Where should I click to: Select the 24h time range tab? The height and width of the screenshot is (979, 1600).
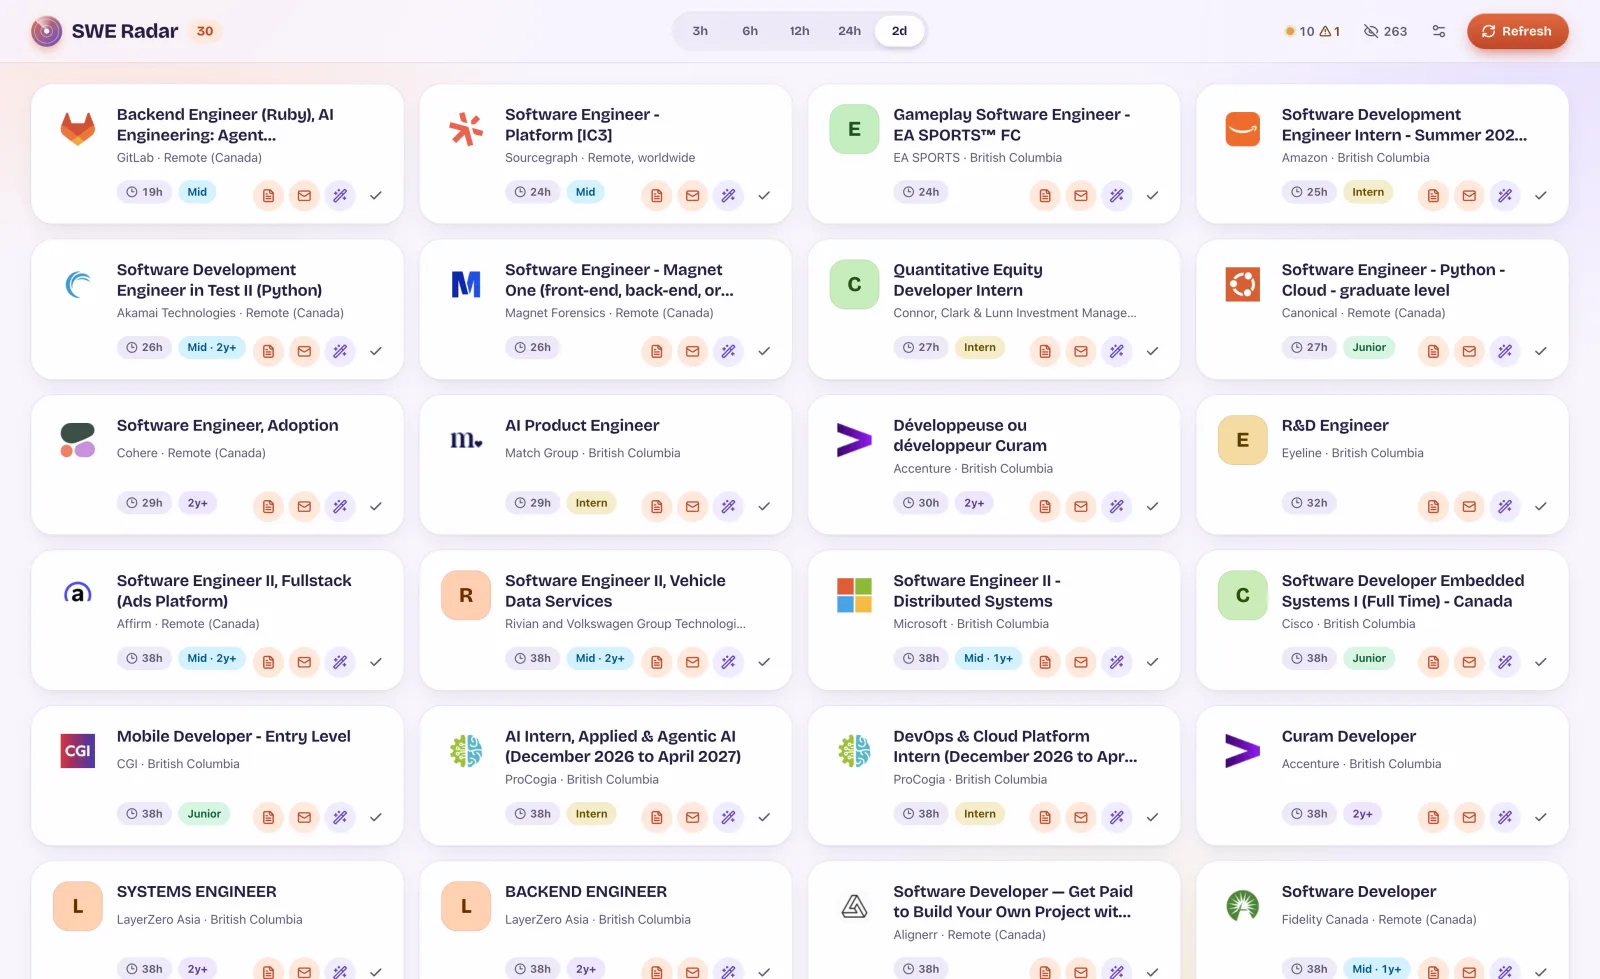coord(850,31)
